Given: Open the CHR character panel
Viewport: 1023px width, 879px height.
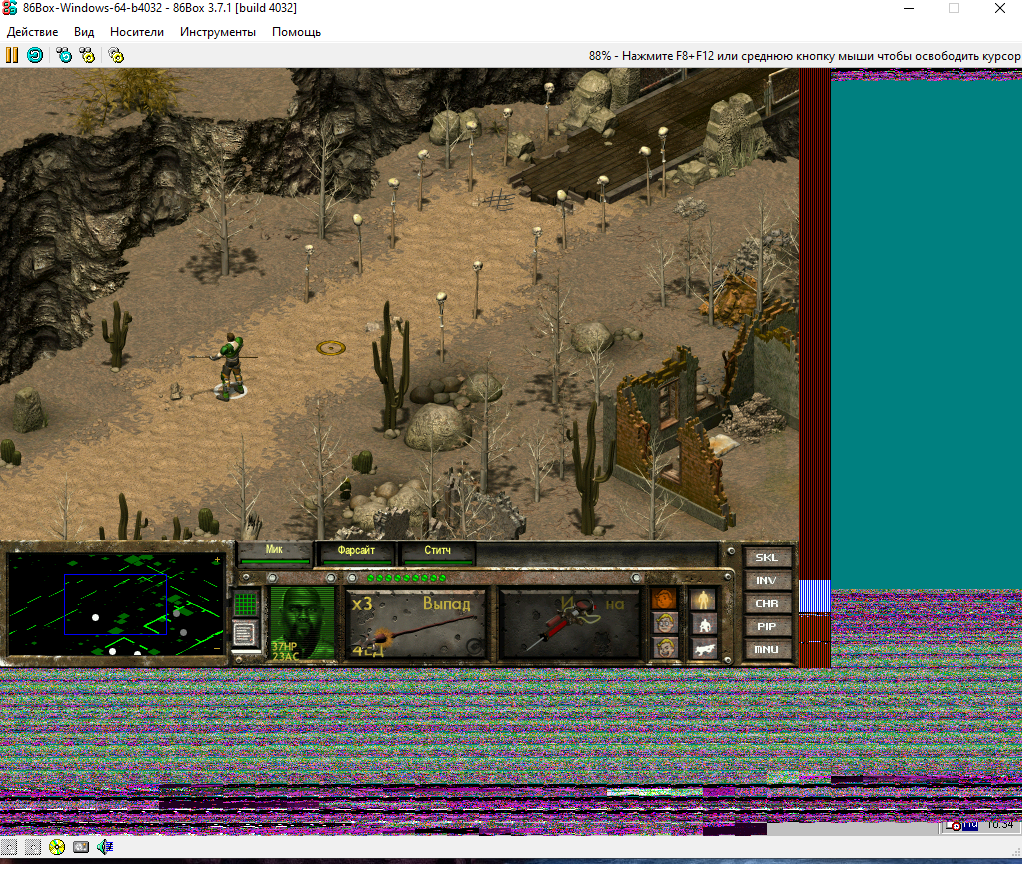Looking at the screenshot, I should (x=767, y=604).
